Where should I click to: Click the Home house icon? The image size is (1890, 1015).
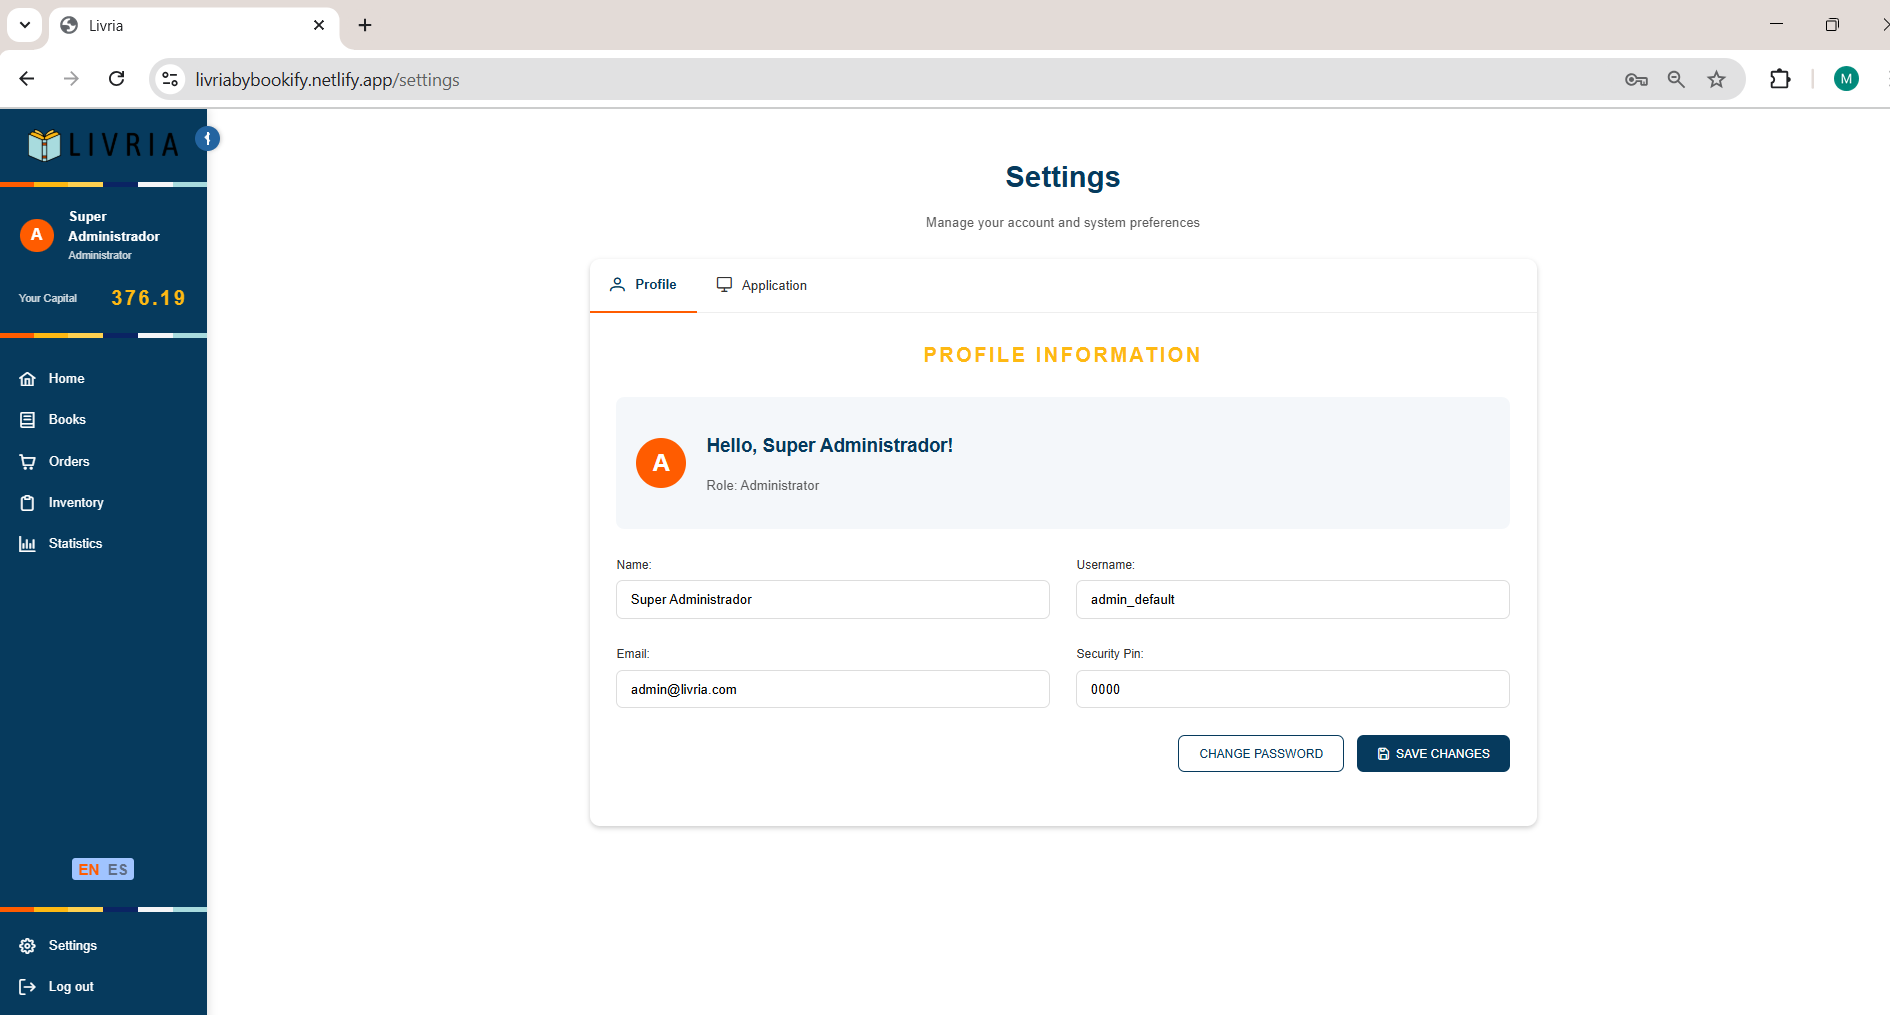click(28, 379)
